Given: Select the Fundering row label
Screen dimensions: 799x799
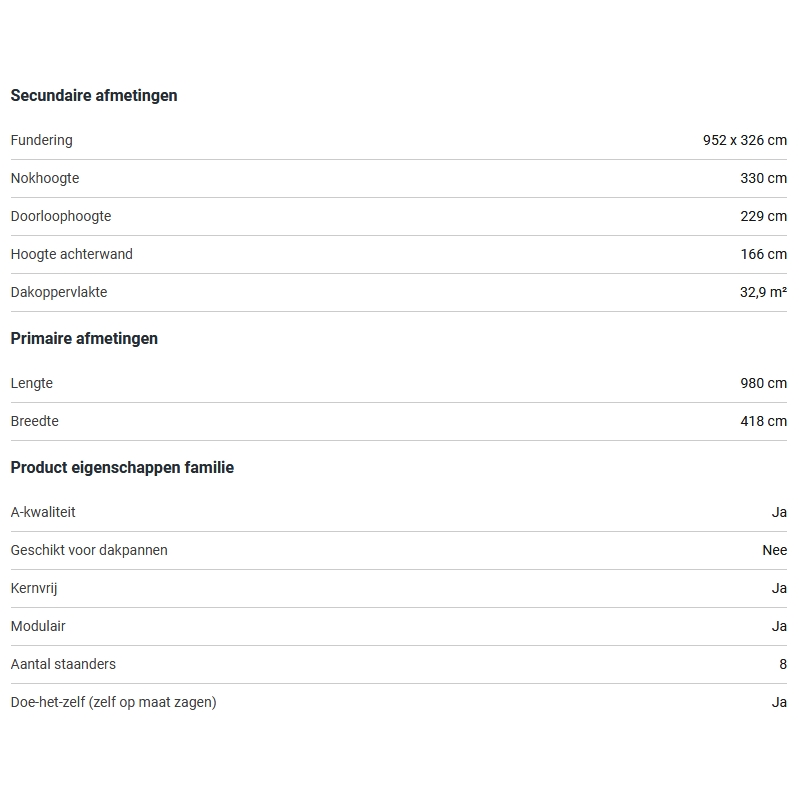Looking at the screenshot, I should (x=42, y=141).
